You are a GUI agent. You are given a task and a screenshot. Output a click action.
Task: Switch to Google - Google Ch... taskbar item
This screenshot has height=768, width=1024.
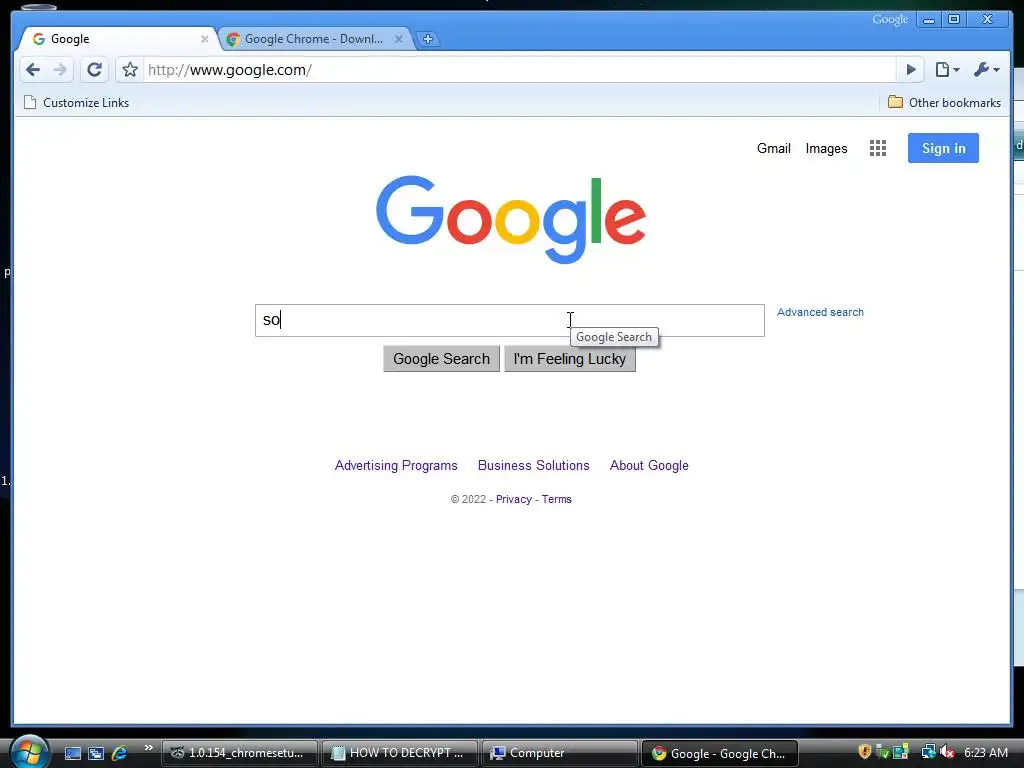pyautogui.click(x=720, y=753)
